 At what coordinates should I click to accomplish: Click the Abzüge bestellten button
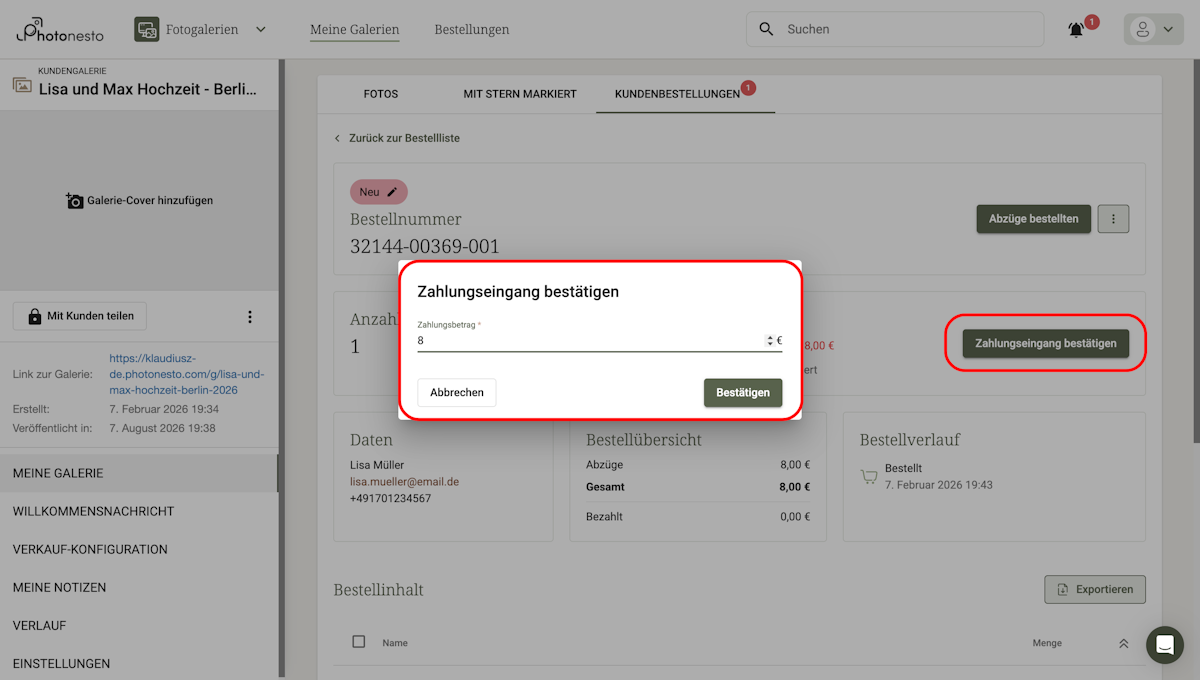click(x=1033, y=219)
